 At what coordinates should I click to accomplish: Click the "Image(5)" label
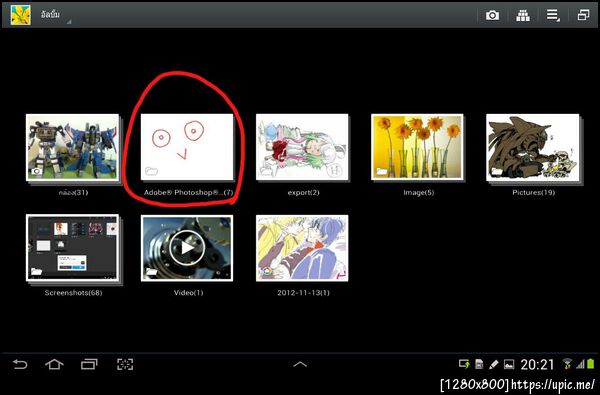(x=419, y=193)
